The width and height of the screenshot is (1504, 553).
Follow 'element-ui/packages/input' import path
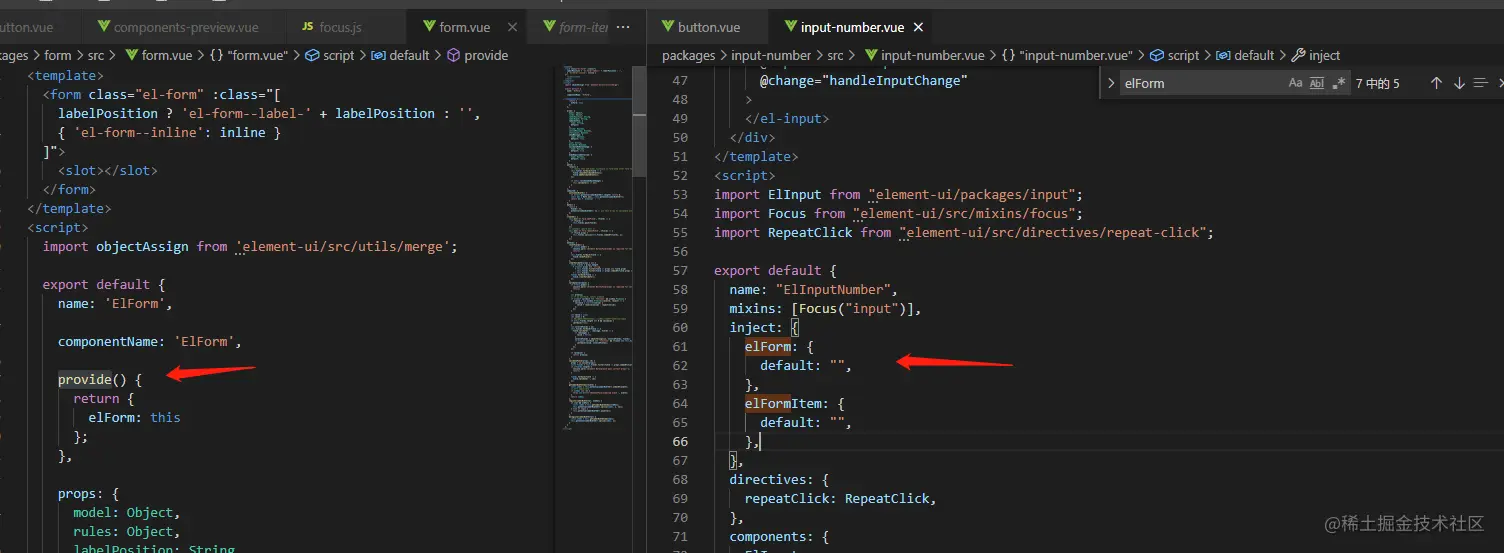coord(971,194)
